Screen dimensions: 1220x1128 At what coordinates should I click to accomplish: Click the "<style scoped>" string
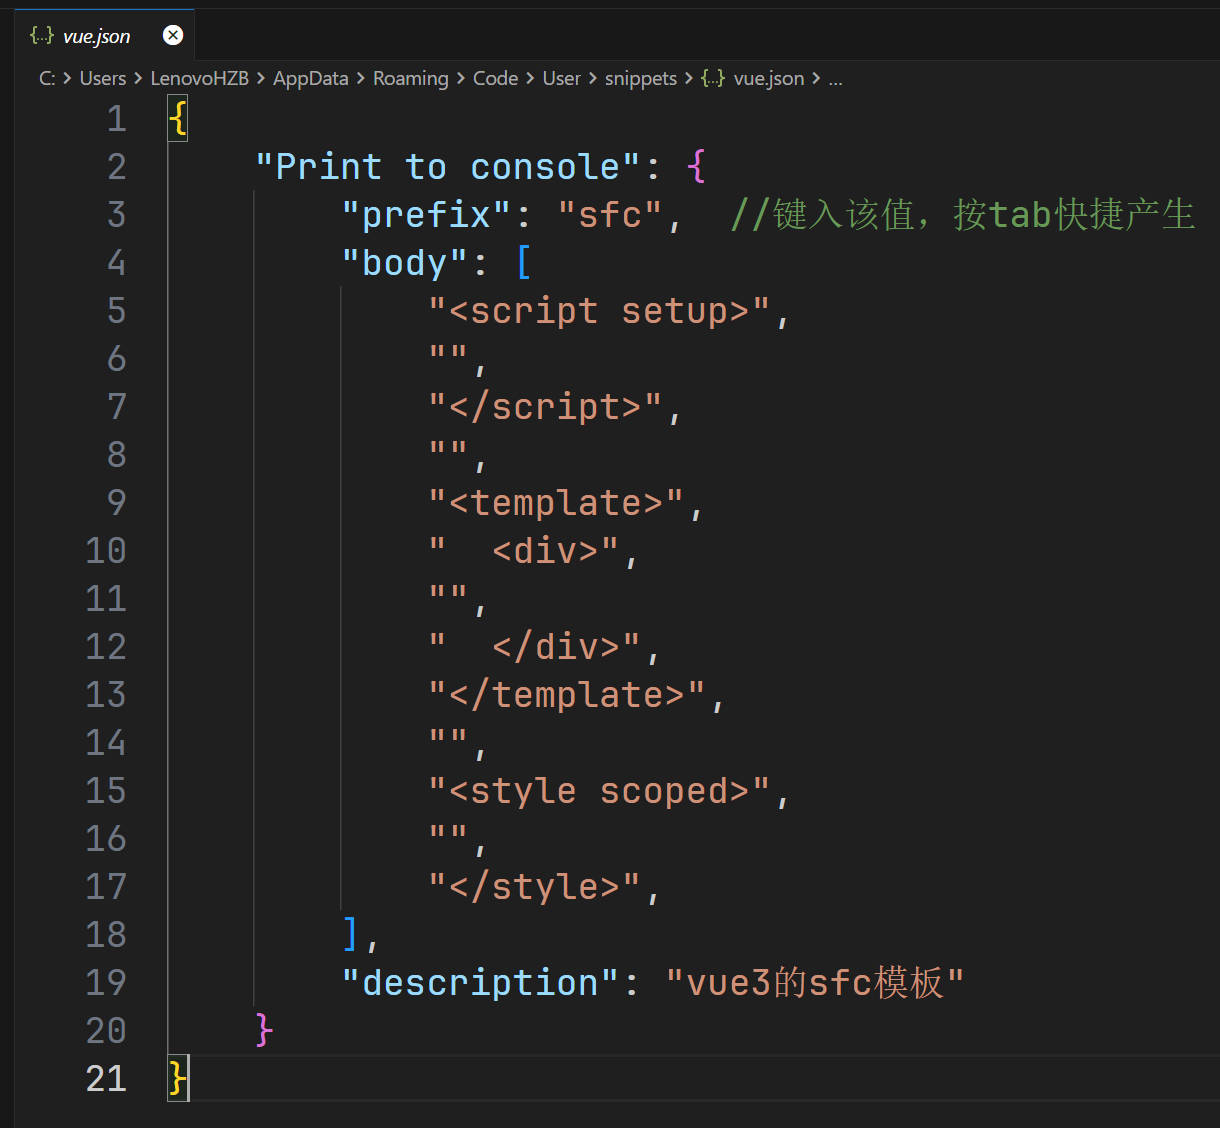tap(599, 791)
